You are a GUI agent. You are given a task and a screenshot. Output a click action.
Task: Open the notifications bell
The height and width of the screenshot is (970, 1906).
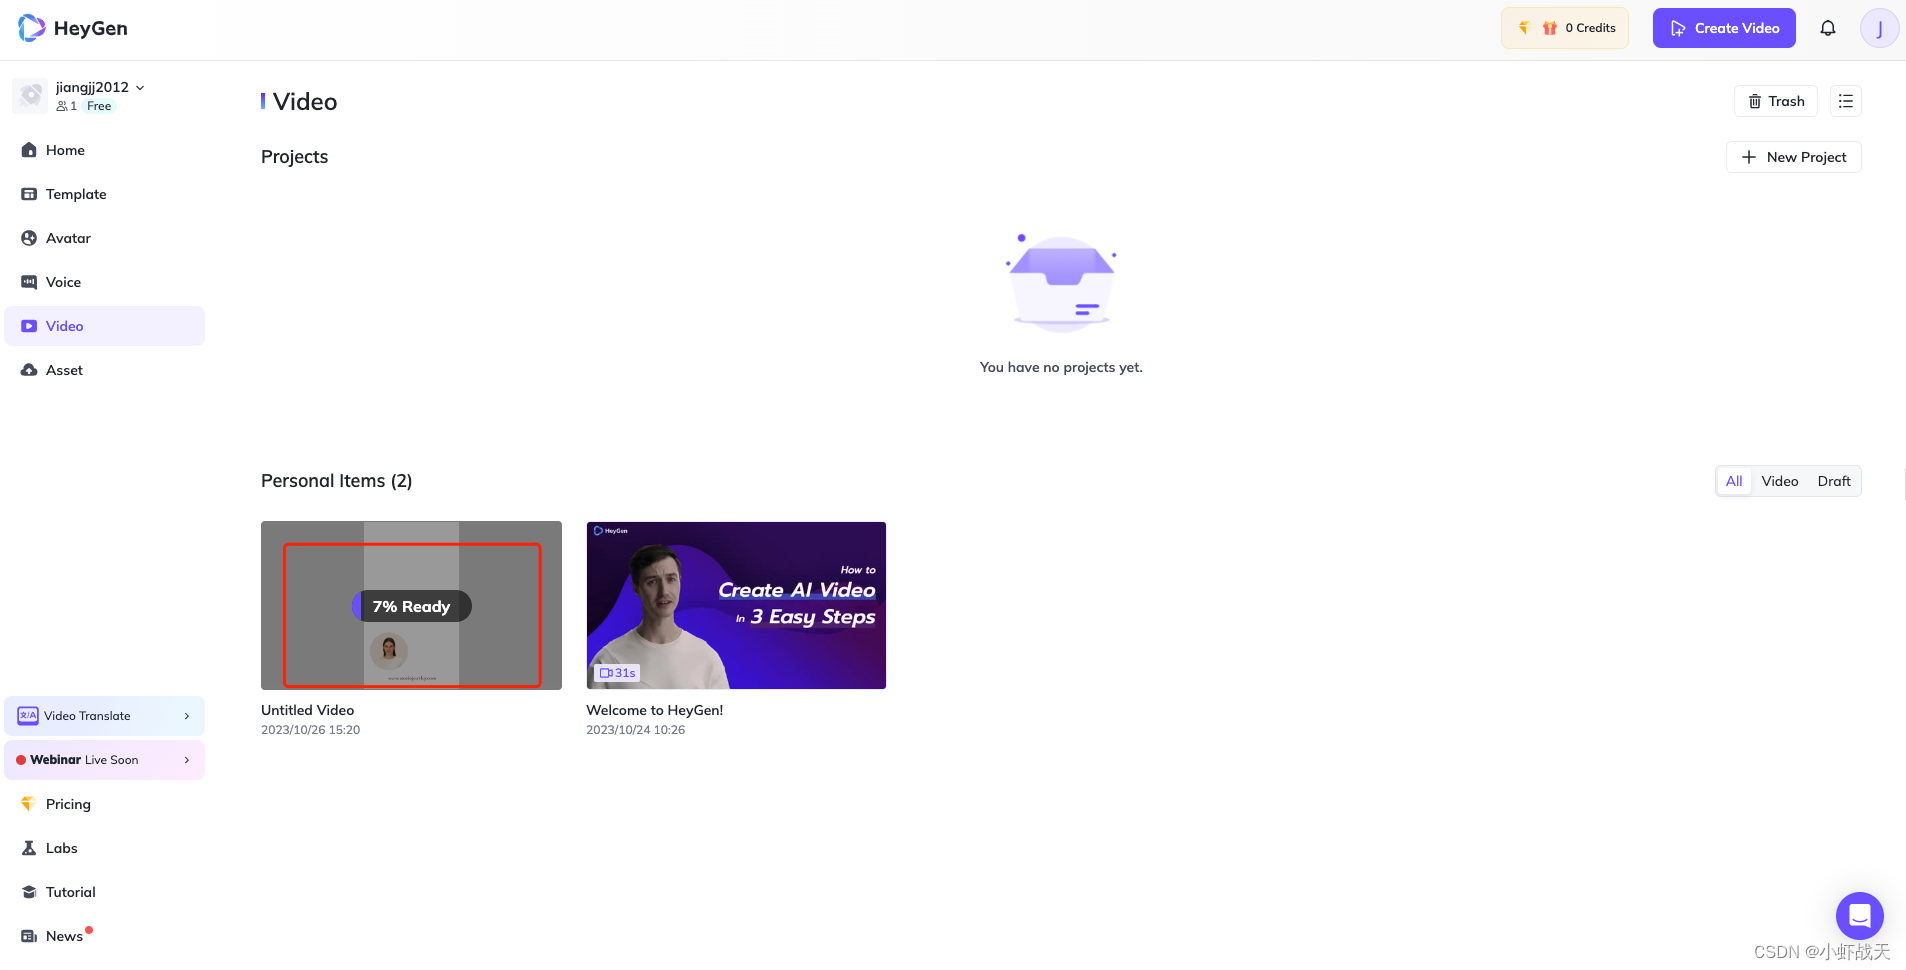[1828, 28]
